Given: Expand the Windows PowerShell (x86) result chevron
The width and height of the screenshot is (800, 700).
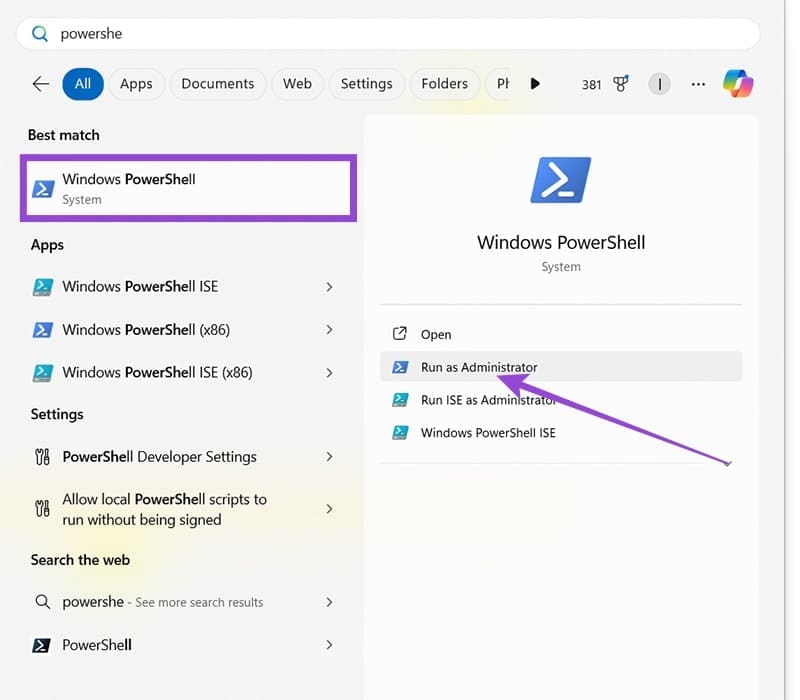Looking at the screenshot, I should tap(330, 330).
